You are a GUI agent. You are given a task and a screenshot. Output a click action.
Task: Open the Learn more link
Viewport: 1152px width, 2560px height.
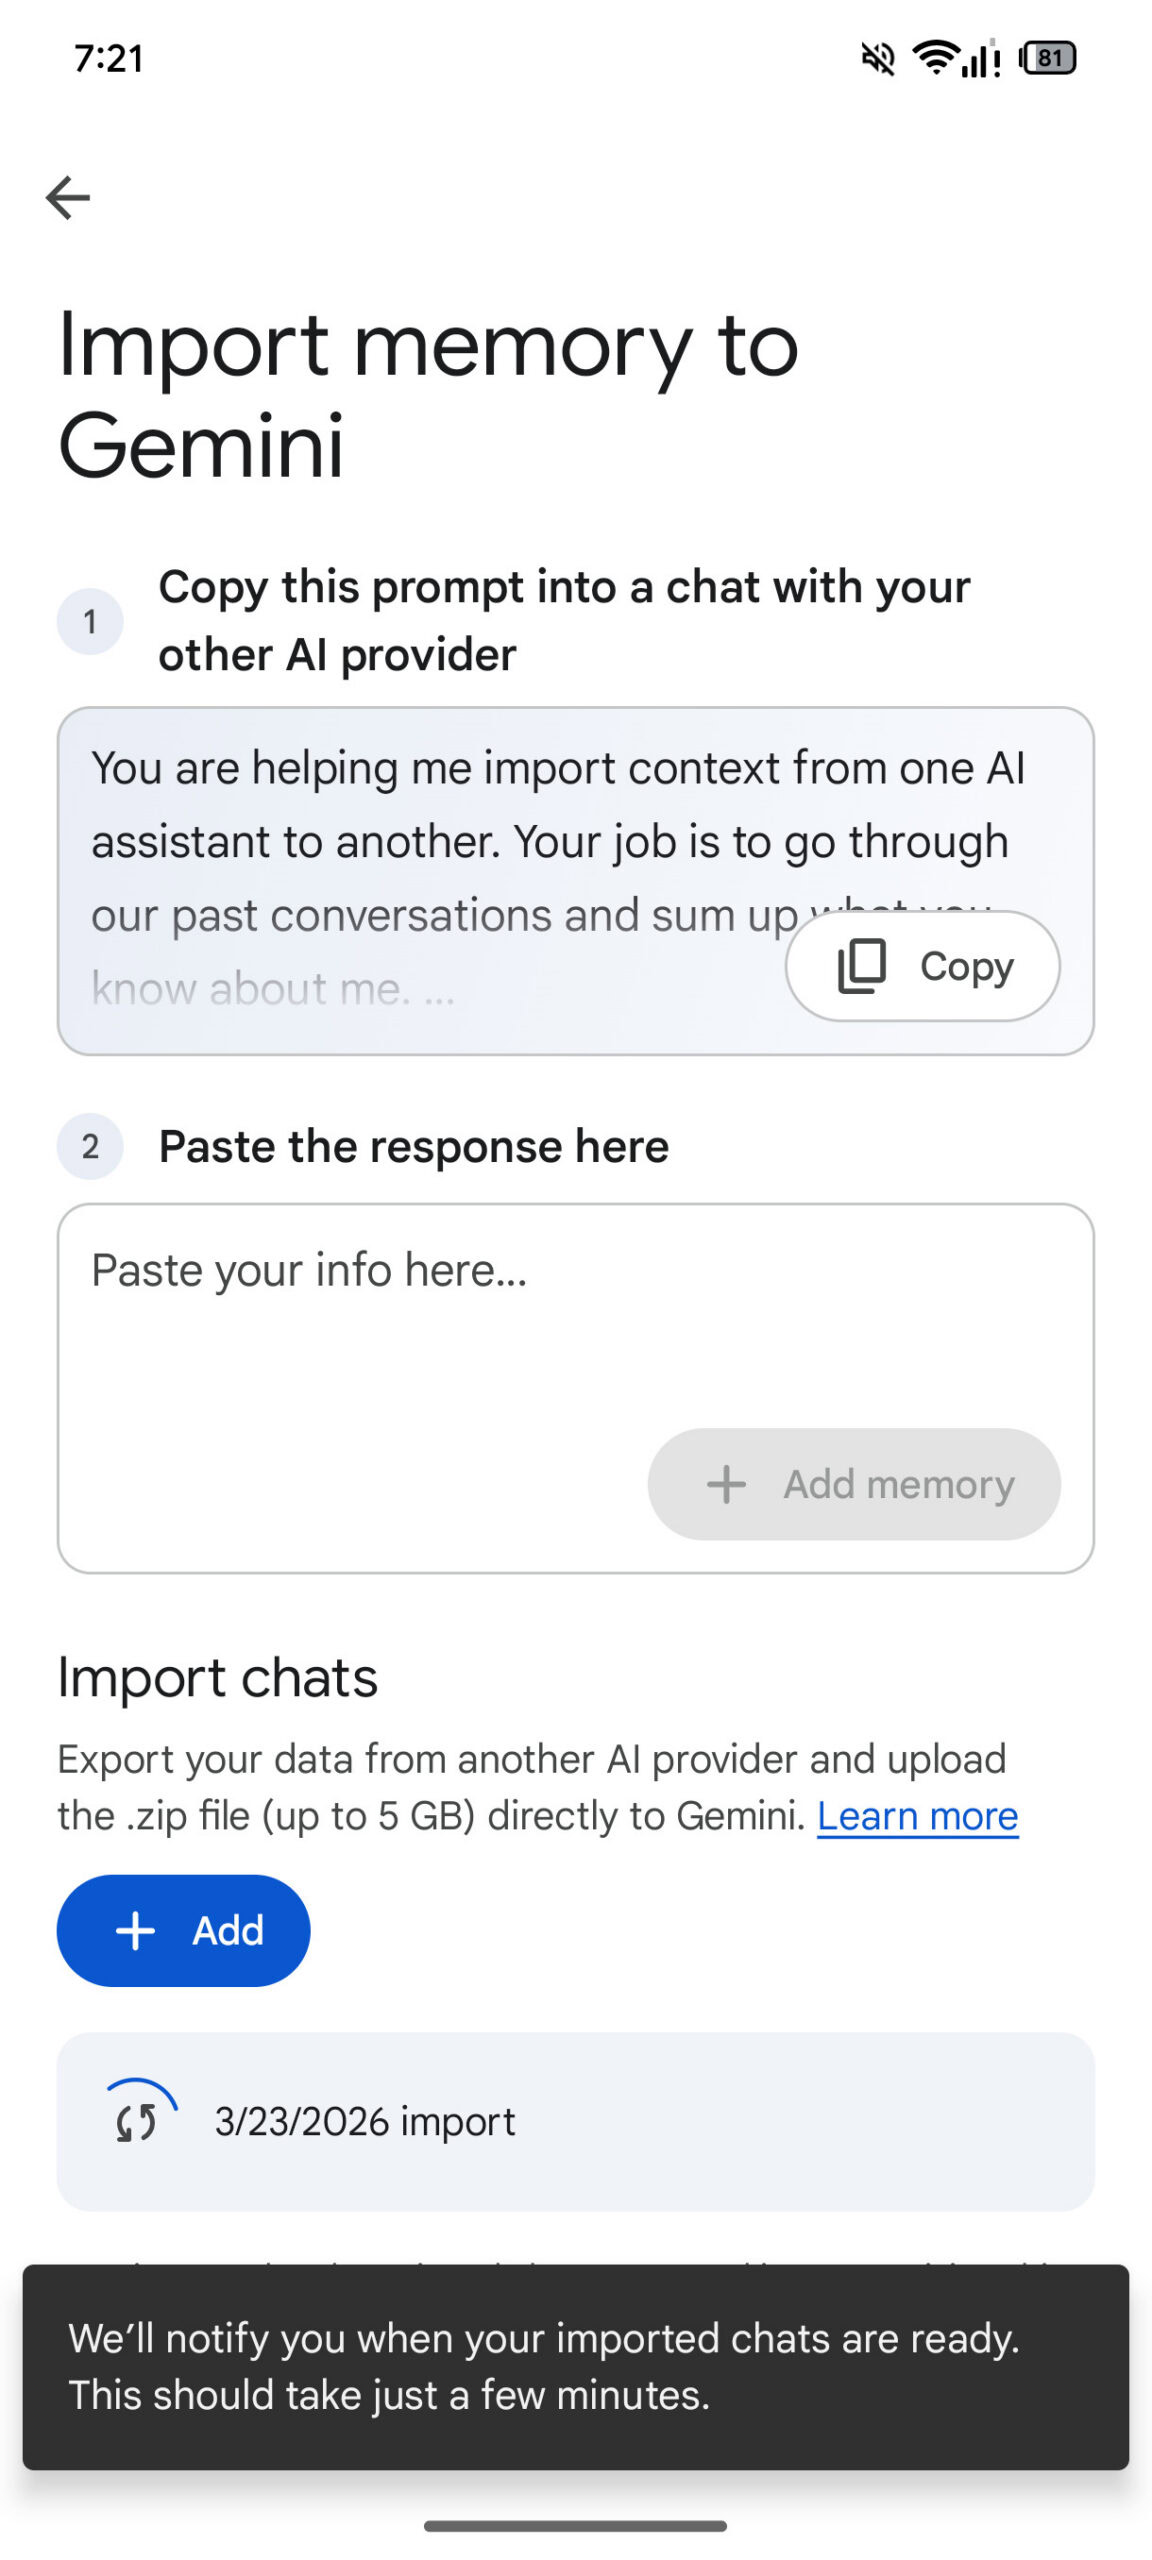(916, 1815)
